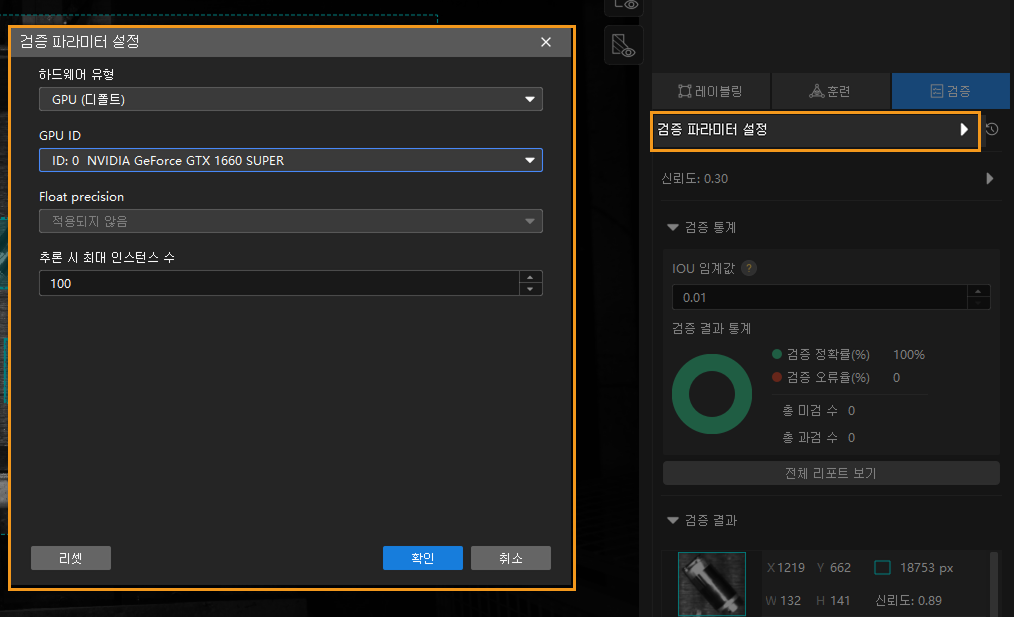
Task: Click the 총 과검 수 text
Action: click(x=810, y=438)
